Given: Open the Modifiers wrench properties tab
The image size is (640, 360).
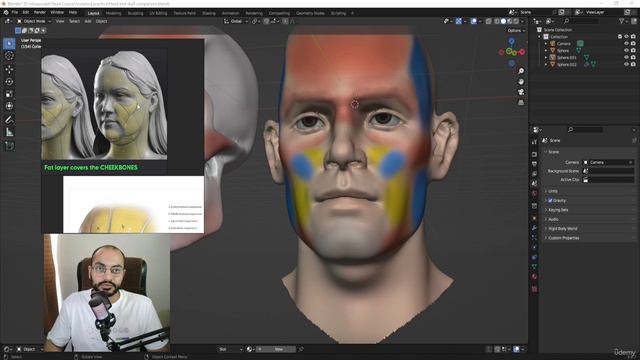Looking at the screenshot, I should 534,228.
